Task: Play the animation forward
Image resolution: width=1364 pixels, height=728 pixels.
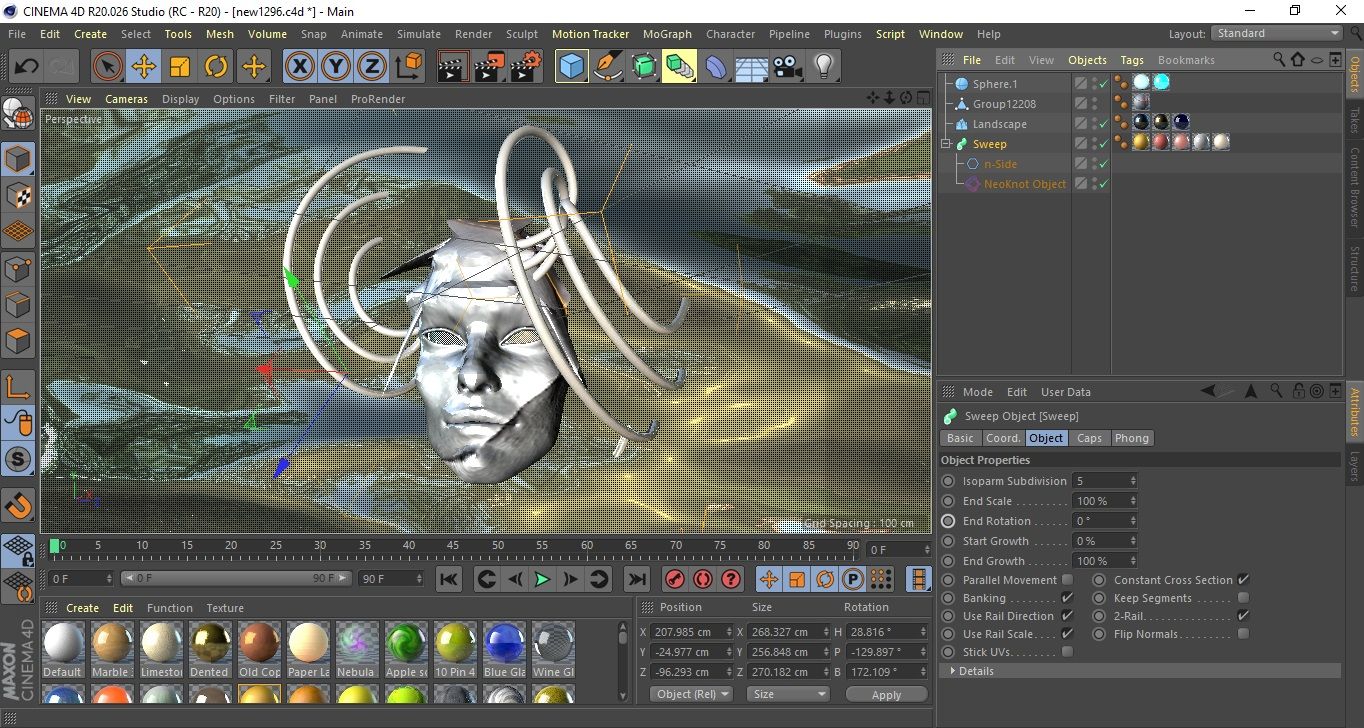Action: point(542,579)
